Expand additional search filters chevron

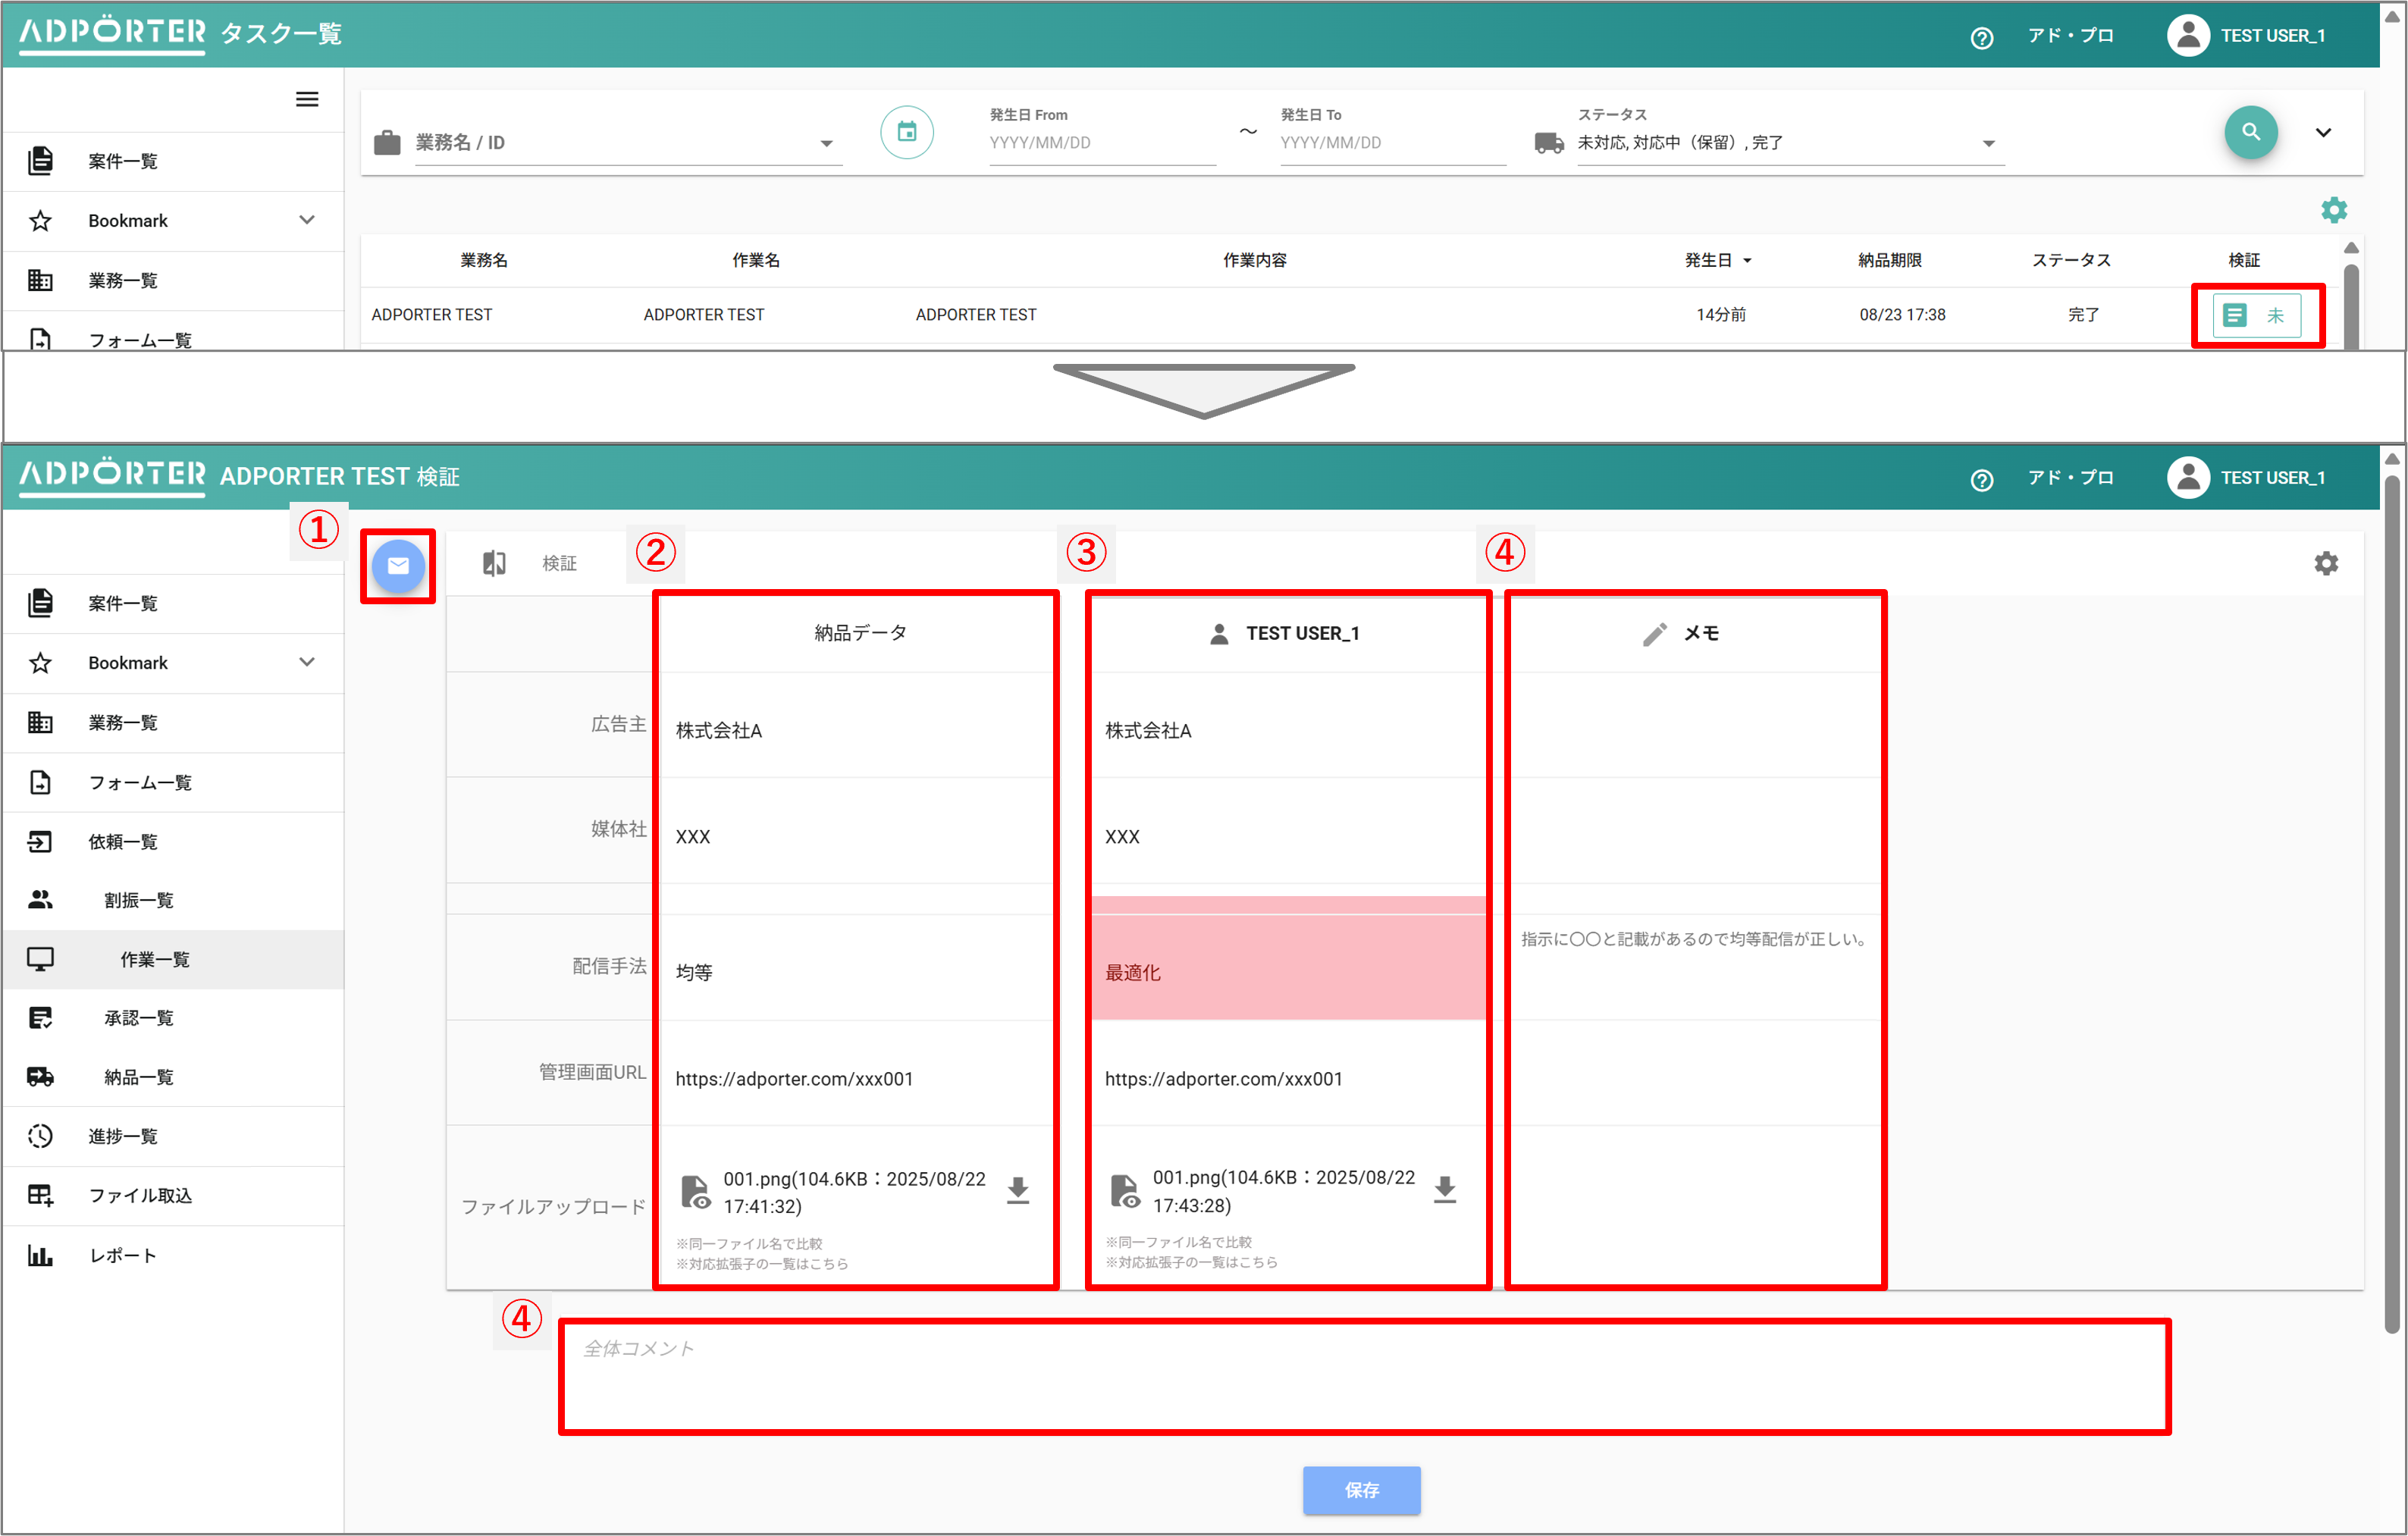(x=2323, y=132)
